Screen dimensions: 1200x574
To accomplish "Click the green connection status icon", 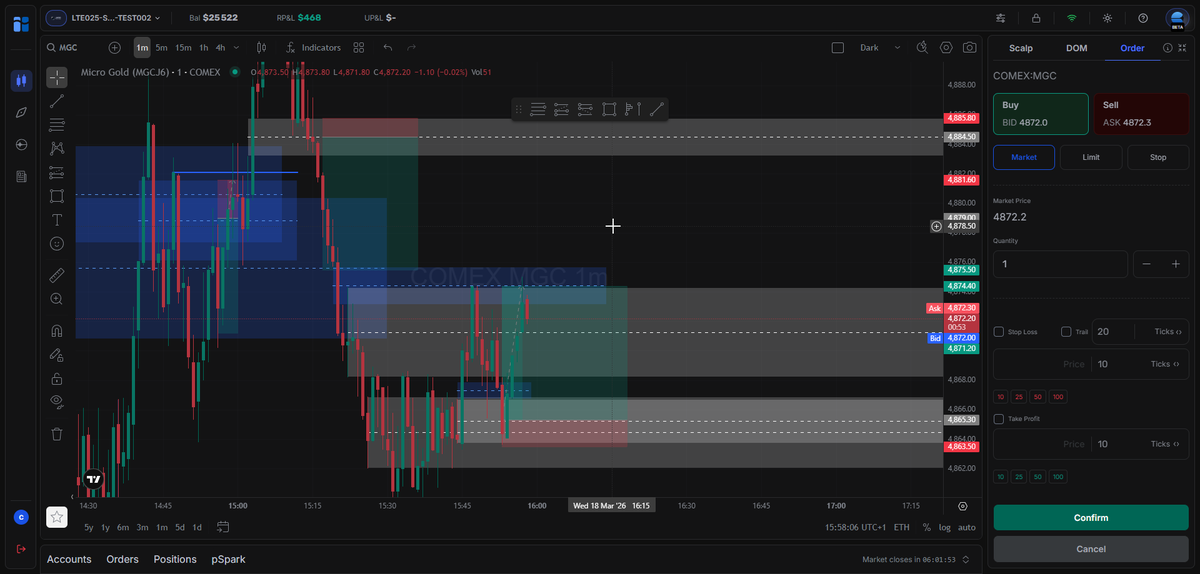I will tap(1072, 18).
